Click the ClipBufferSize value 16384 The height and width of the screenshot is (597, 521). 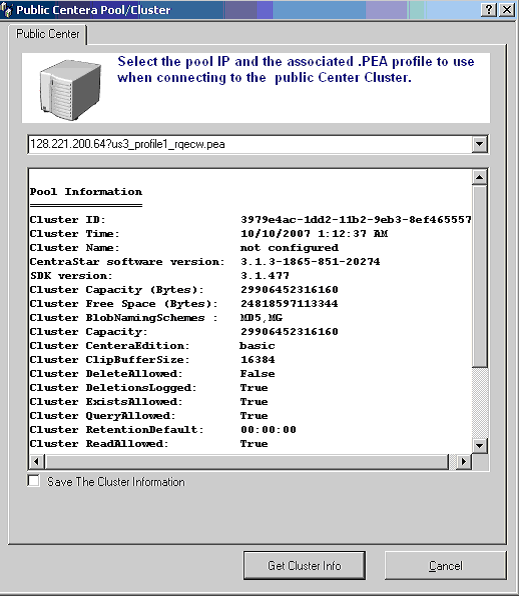point(258,360)
